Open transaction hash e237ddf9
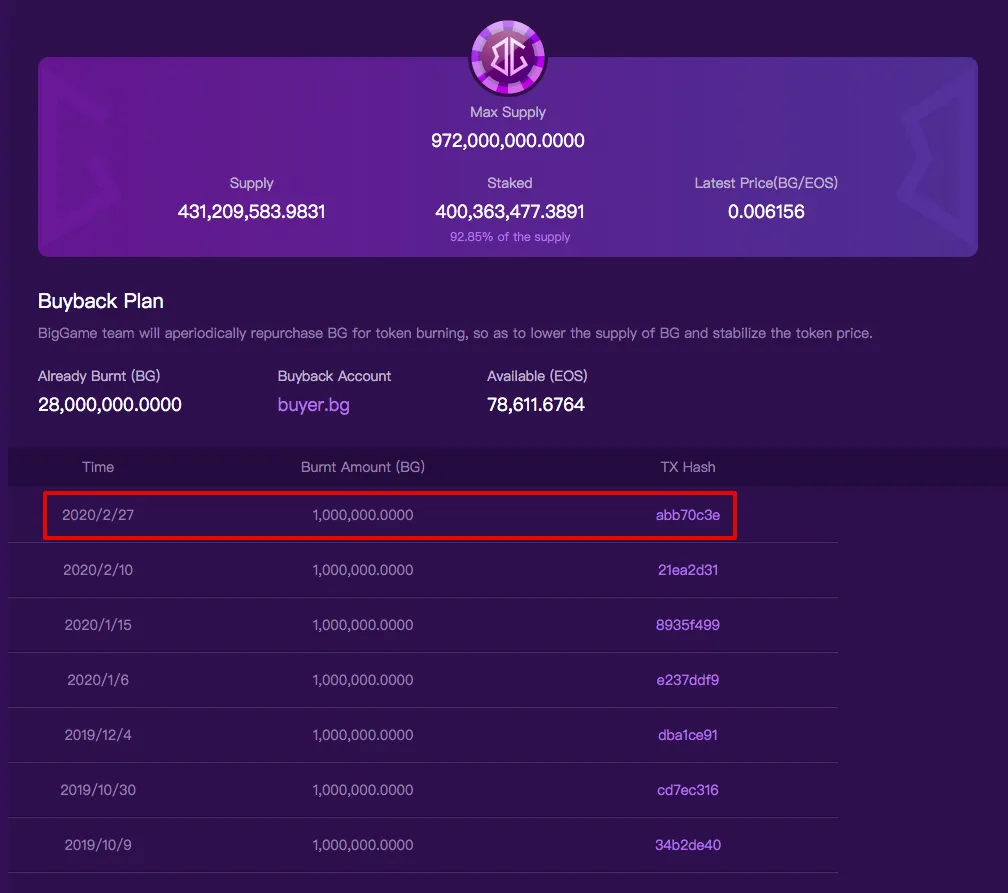Image resolution: width=1008 pixels, height=893 pixels. coord(688,680)
